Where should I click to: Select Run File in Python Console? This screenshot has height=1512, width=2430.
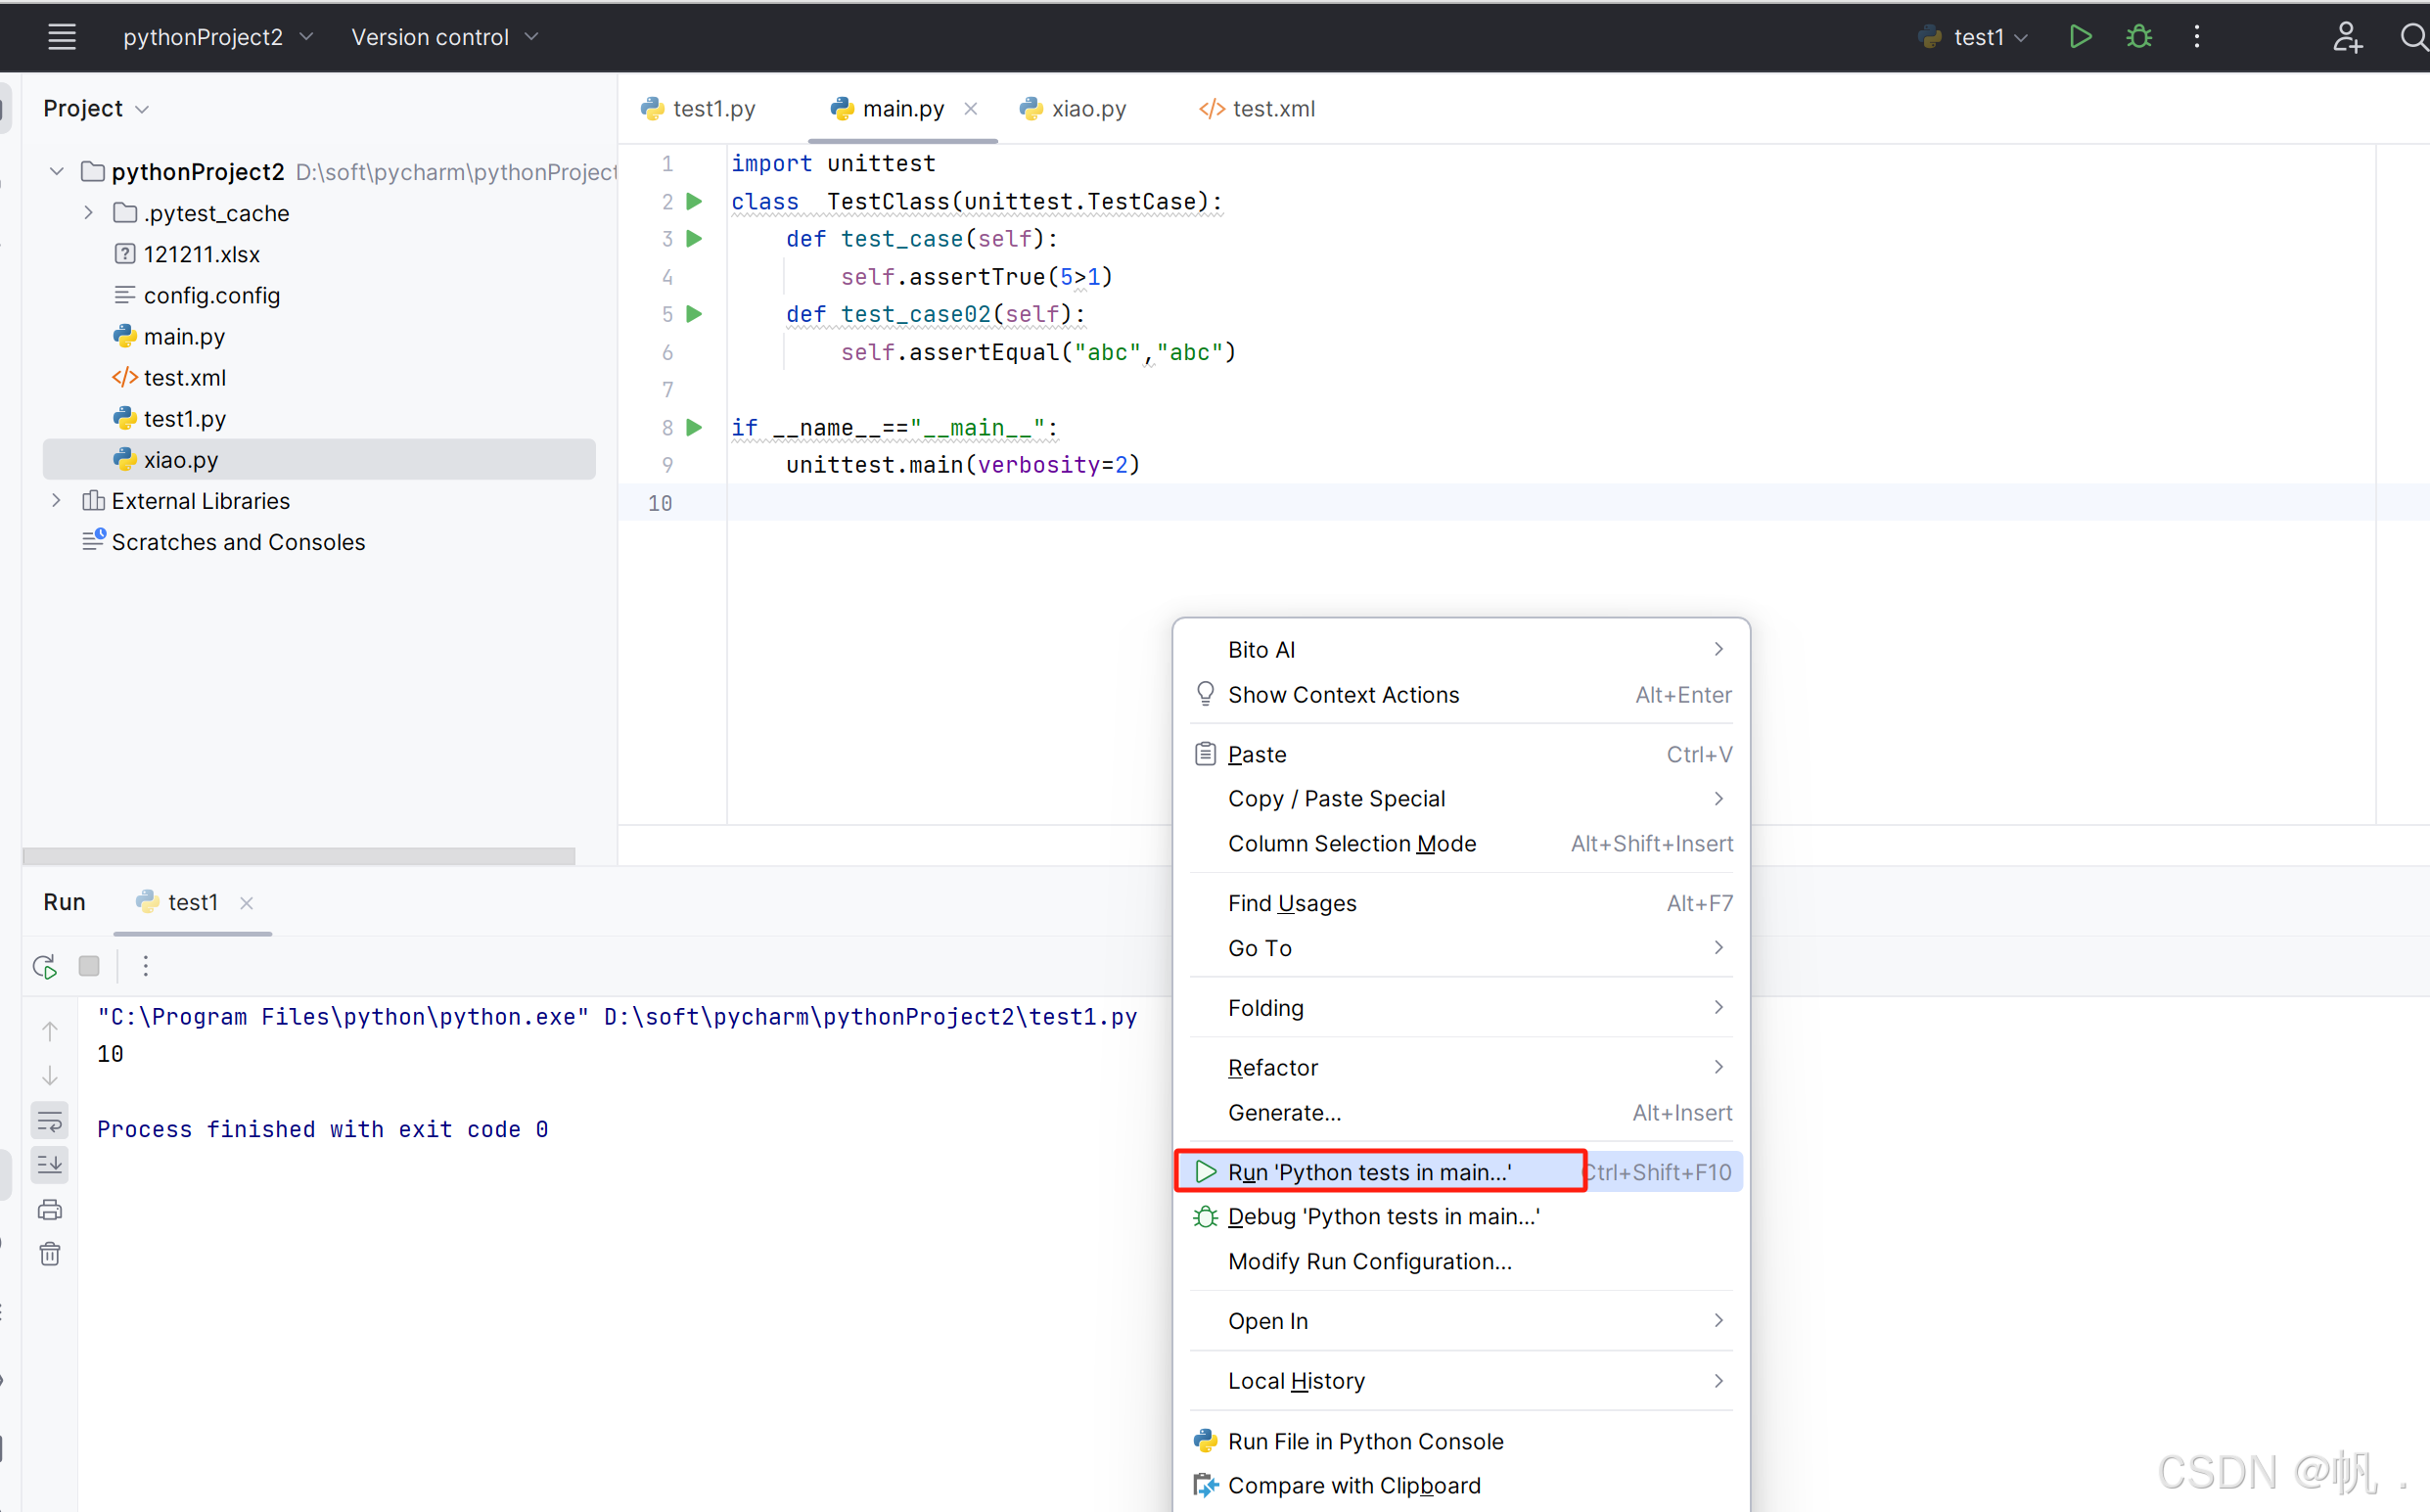click(1366, 1441)
